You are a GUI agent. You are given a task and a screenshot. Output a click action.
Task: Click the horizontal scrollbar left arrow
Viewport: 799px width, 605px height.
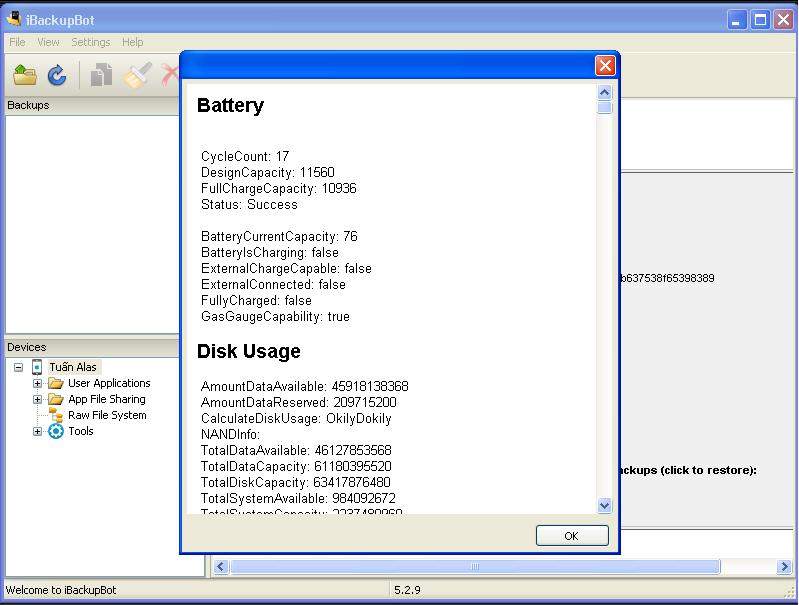pos(221,566)
